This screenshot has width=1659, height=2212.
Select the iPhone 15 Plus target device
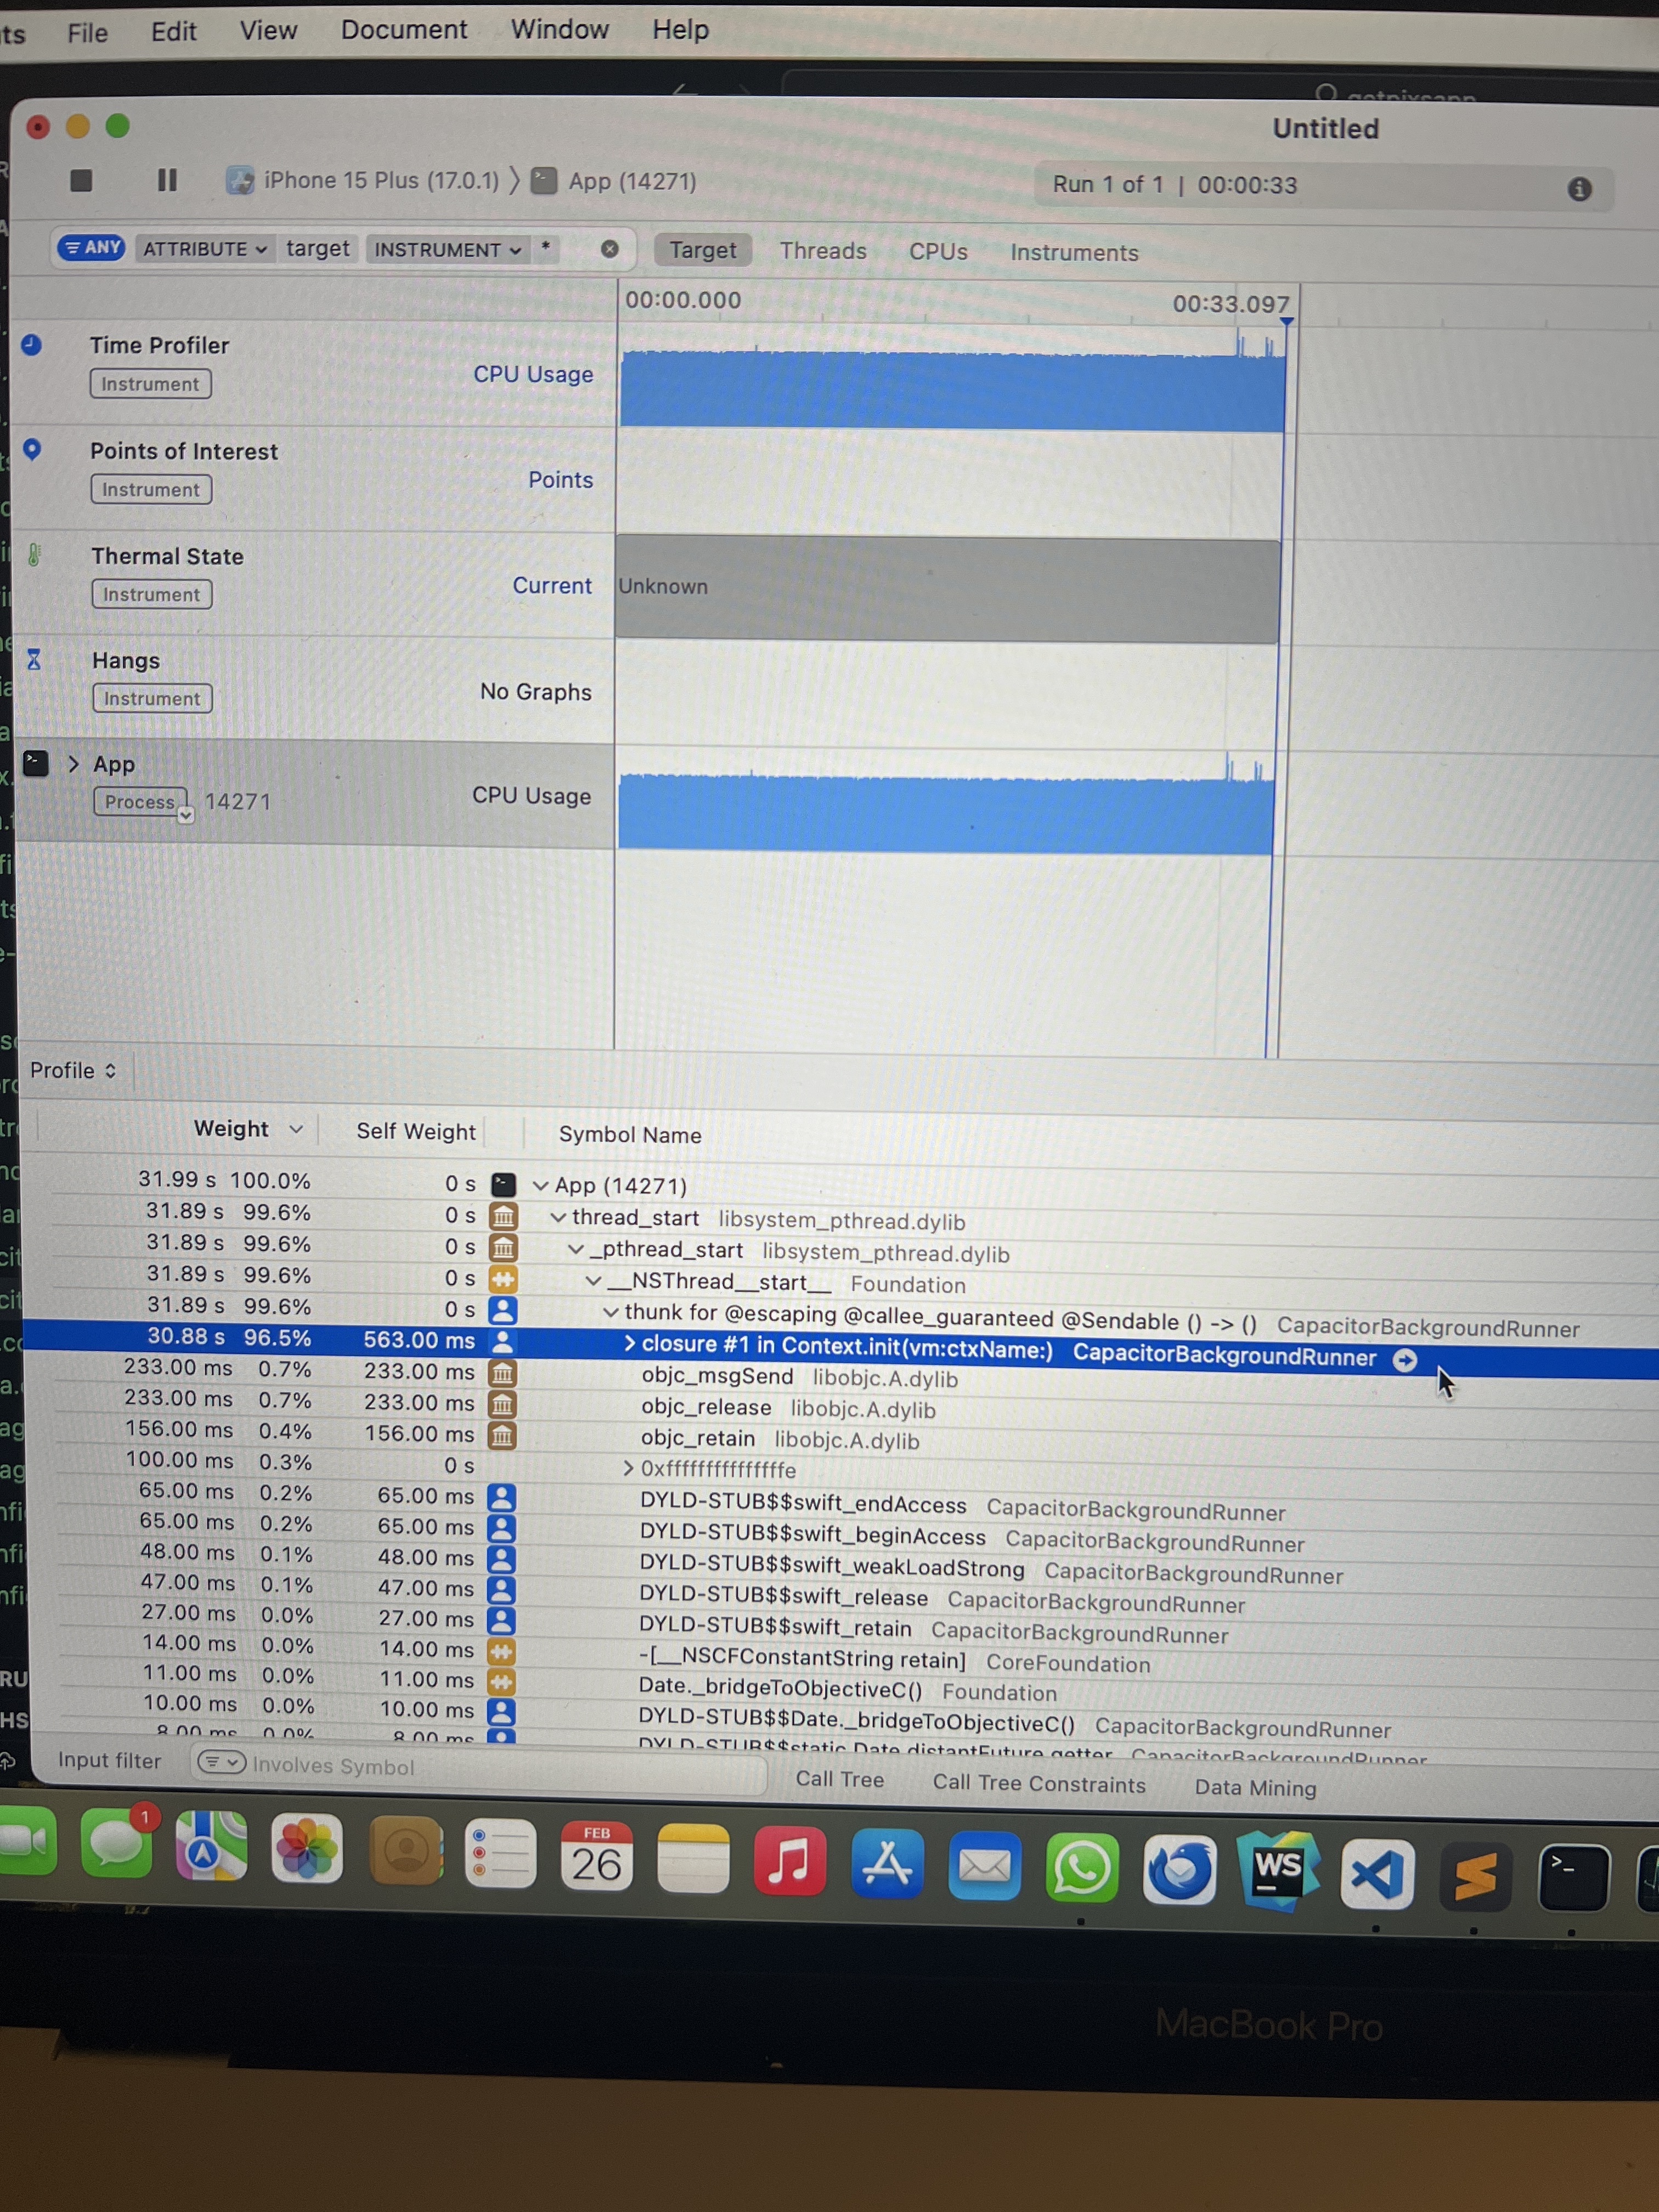pyautogui.click(x=364, y=180)
